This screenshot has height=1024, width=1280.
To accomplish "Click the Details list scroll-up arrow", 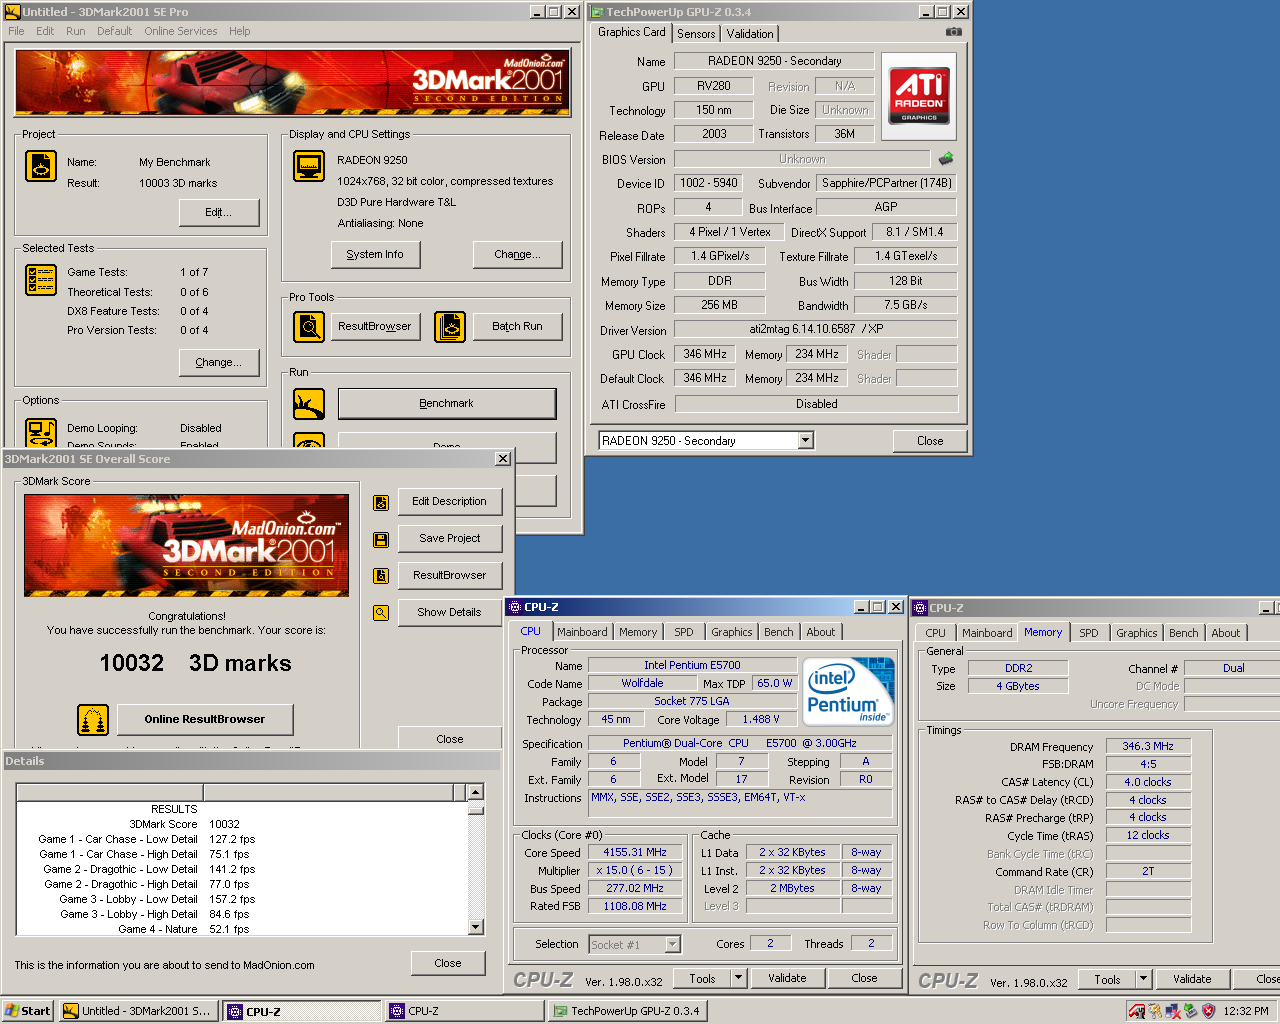I will [475, 792].
